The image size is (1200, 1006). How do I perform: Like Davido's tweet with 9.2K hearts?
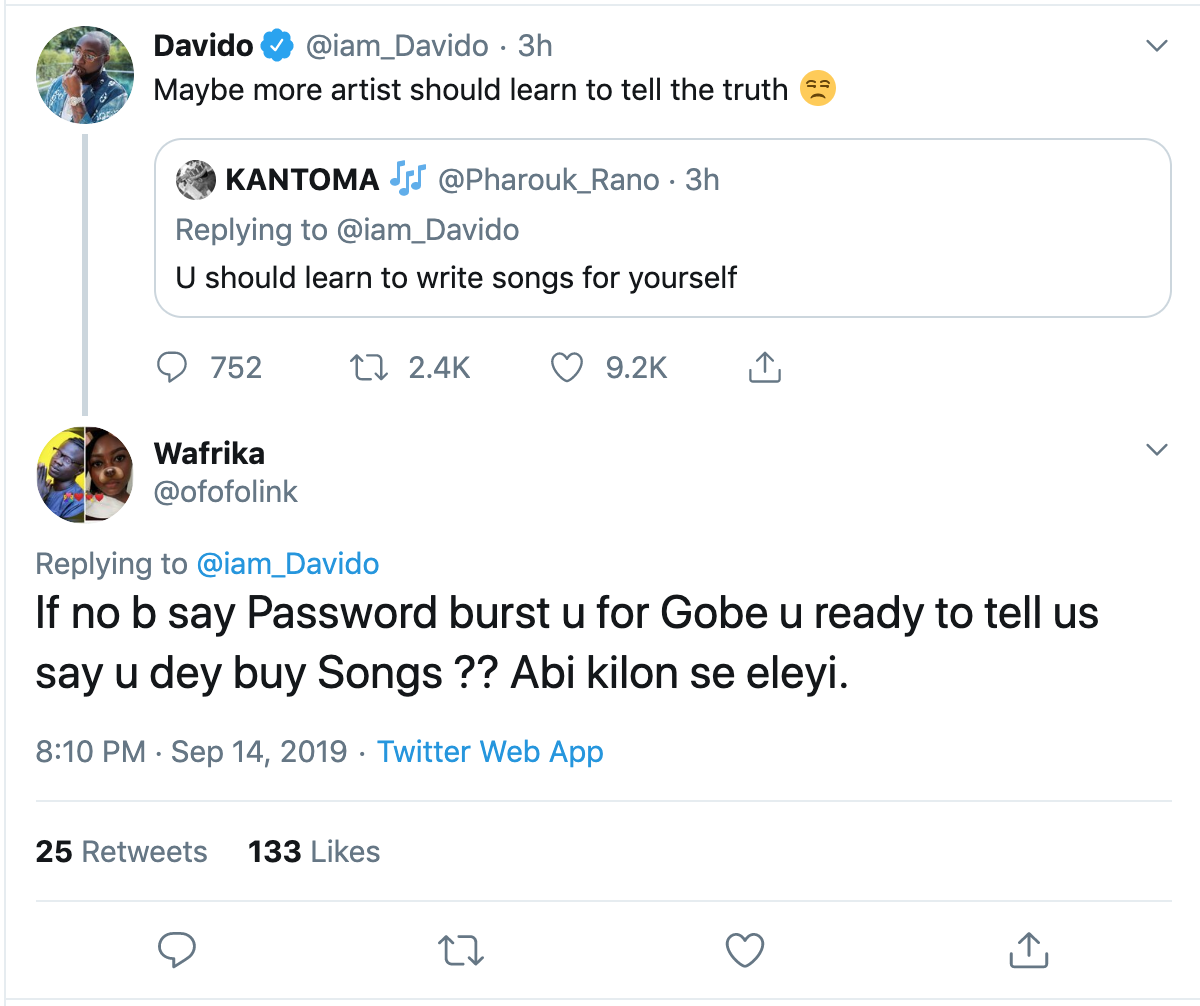567,368
